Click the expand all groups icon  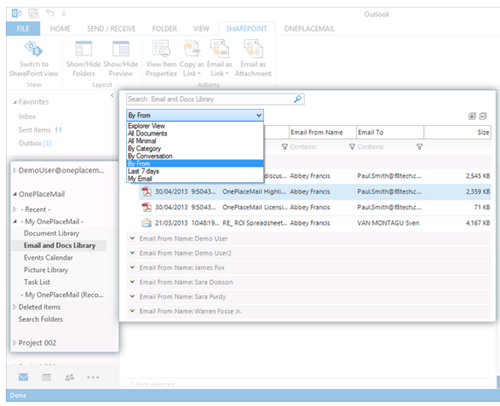coord(472,116)
